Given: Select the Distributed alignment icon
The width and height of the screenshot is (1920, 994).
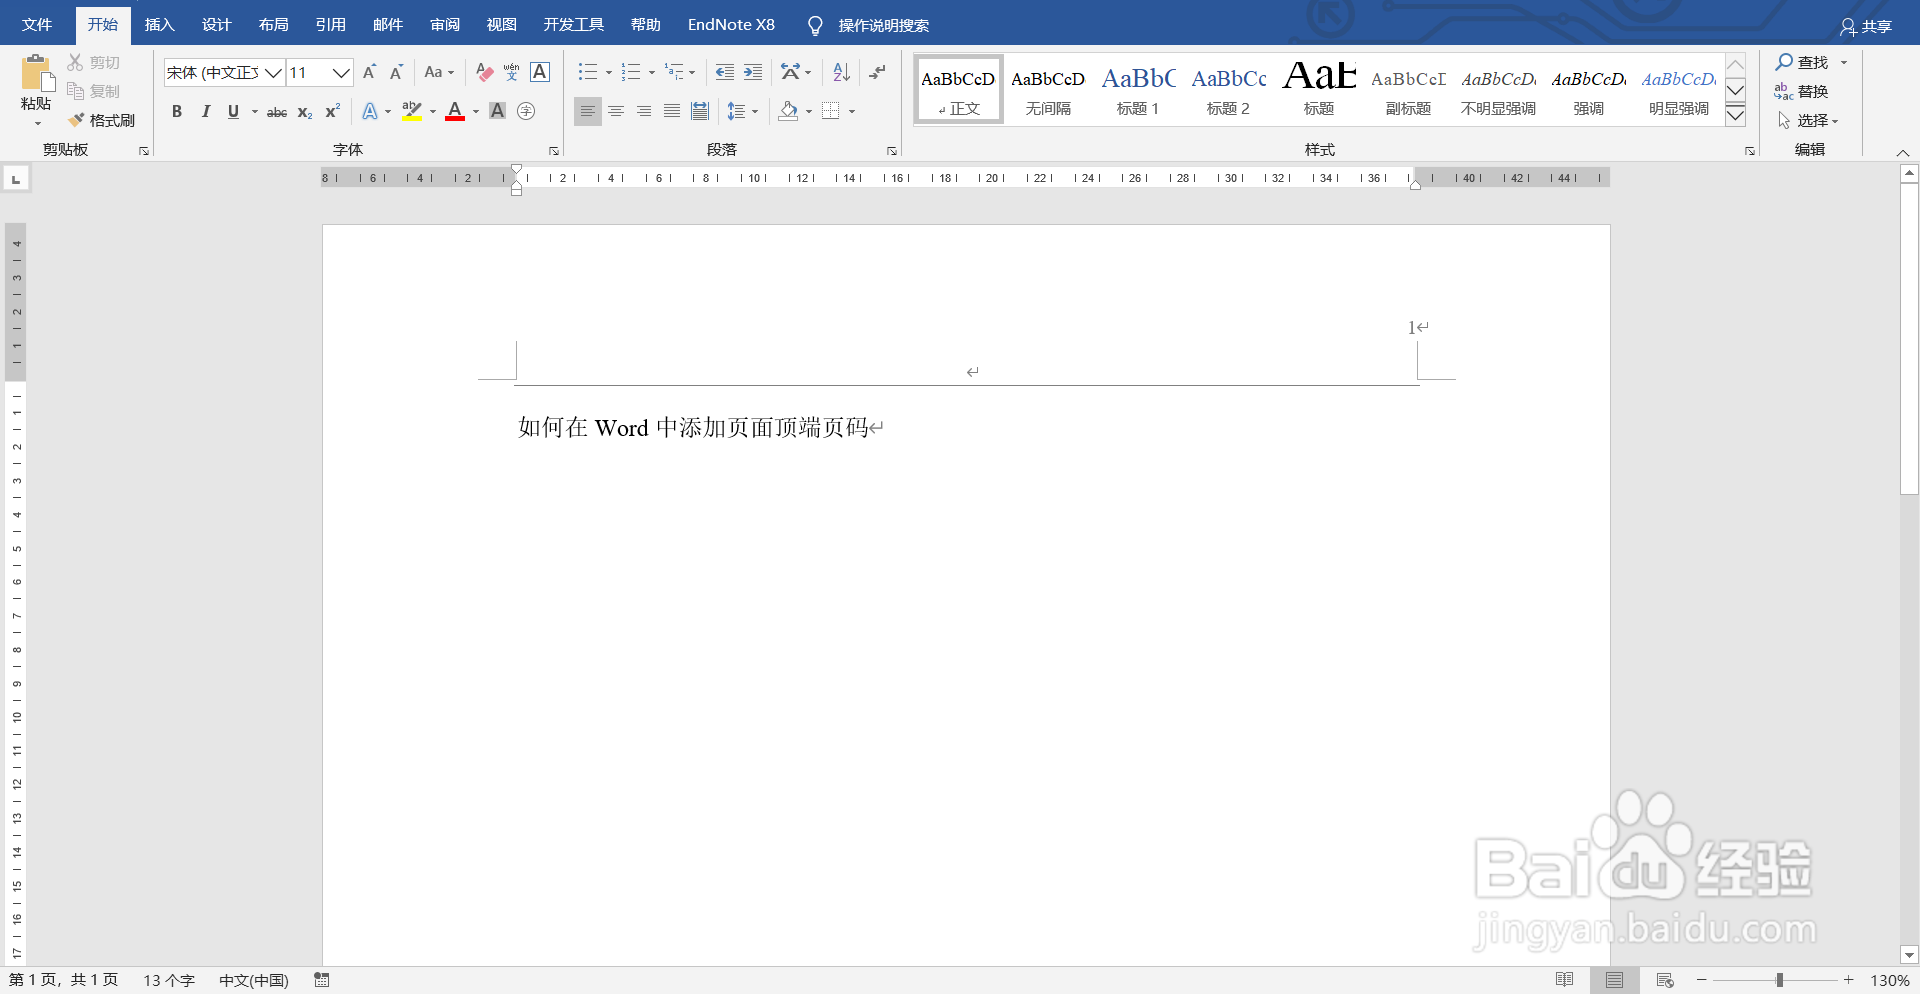Looking at the screenshot, I should point(700,111).
